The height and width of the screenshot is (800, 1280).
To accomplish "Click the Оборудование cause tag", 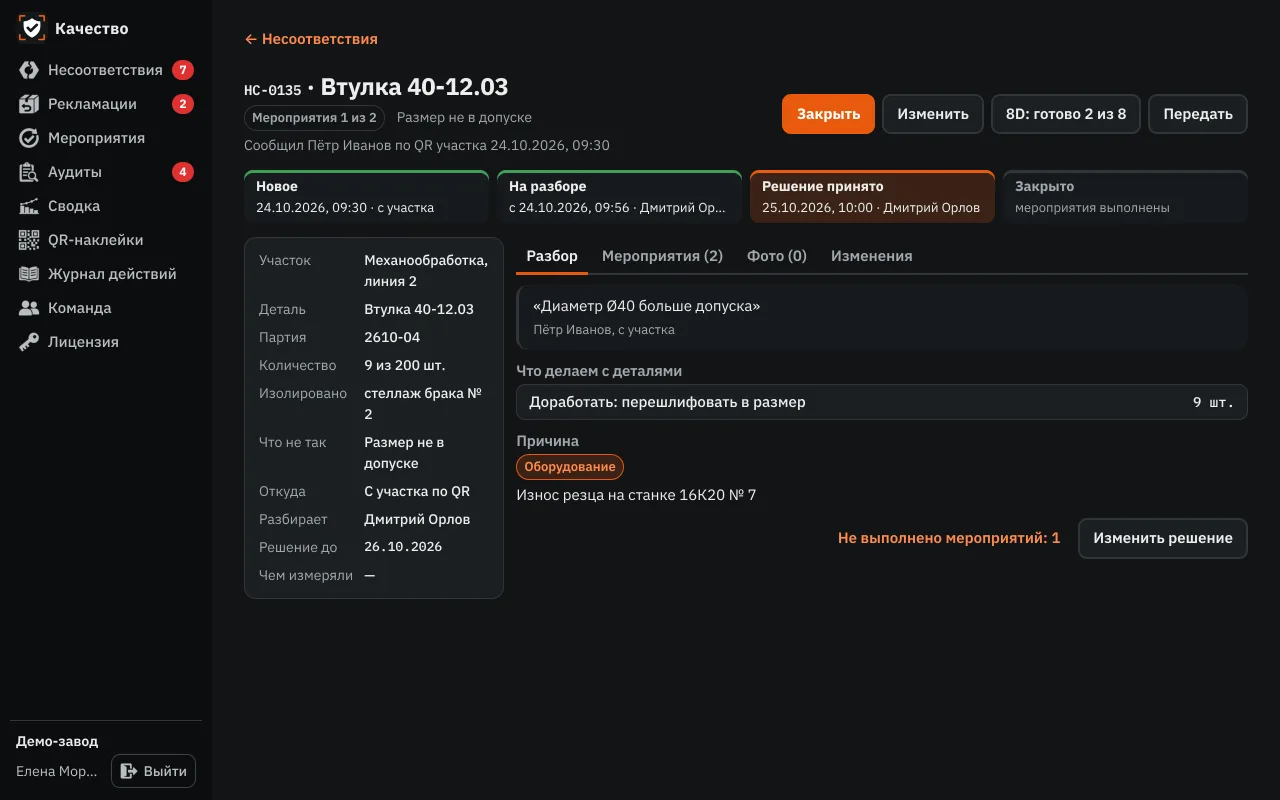I will pos(570,467).
